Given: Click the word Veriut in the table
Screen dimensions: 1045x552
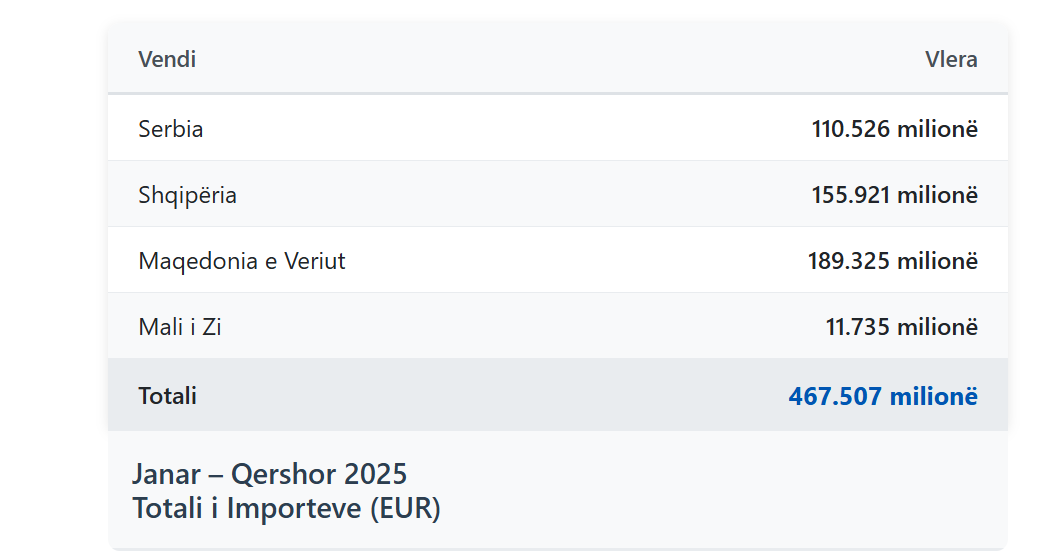Looking at the screenshot, I should [x=315, y=261].
